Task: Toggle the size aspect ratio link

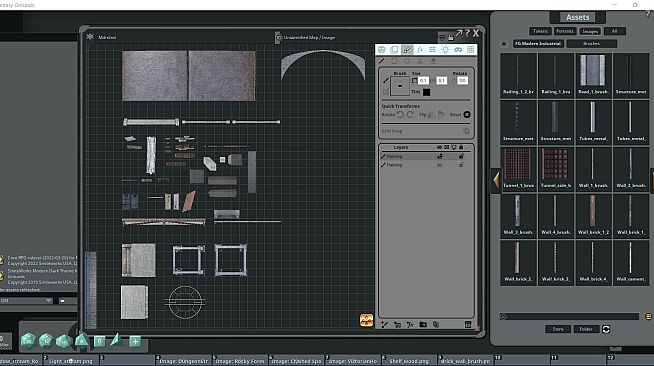Action: (x=433, y=80)
